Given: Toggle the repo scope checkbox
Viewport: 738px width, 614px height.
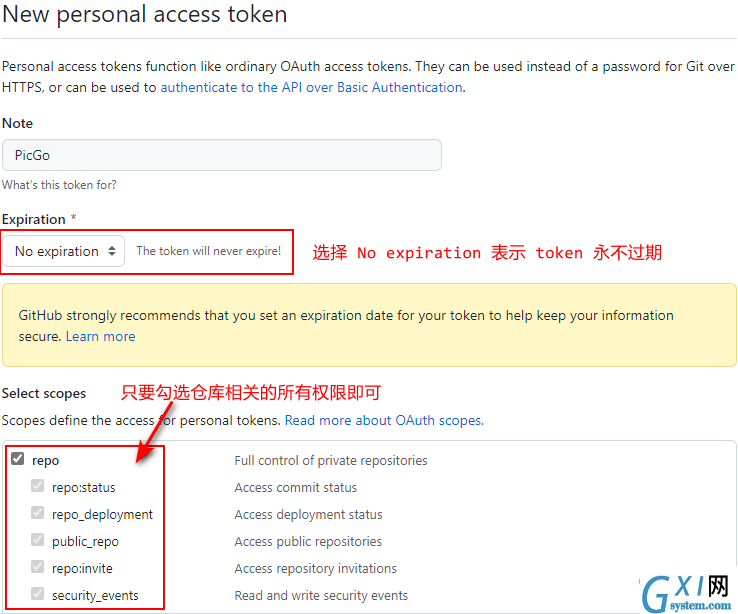Looking at the screenshot, I should 18,458.
